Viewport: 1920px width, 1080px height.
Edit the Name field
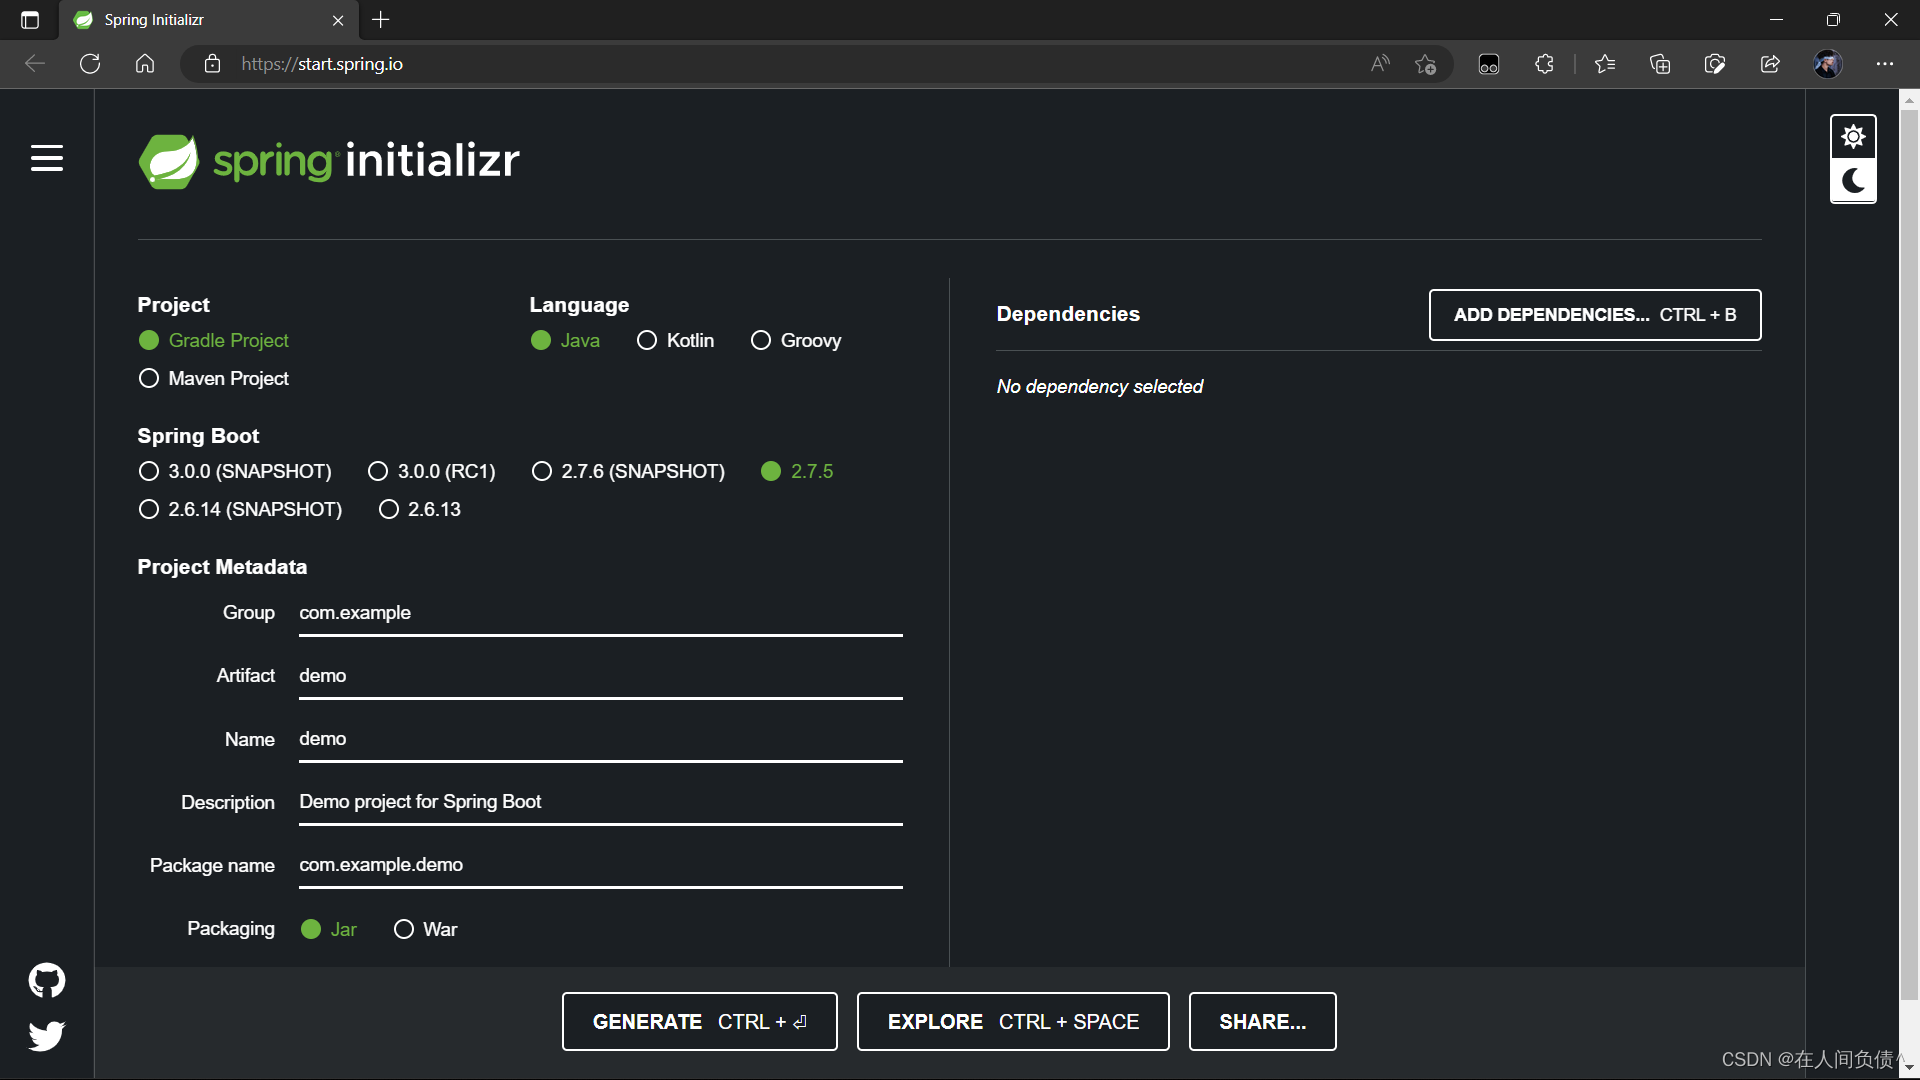click(601, 739)
